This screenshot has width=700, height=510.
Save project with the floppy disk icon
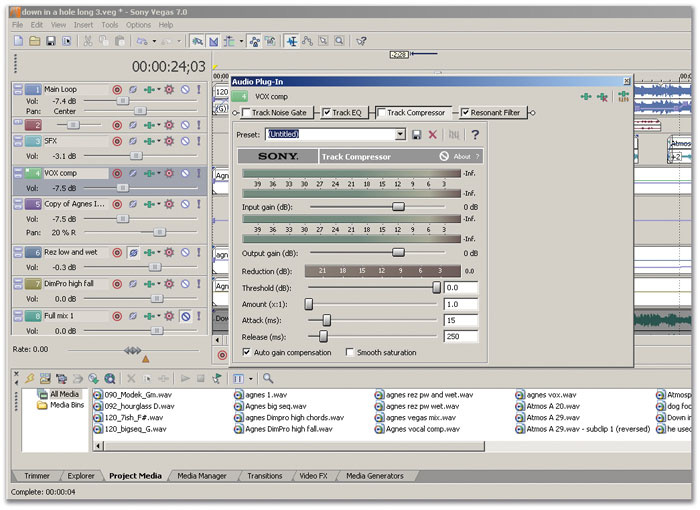[x=50, y=41]
